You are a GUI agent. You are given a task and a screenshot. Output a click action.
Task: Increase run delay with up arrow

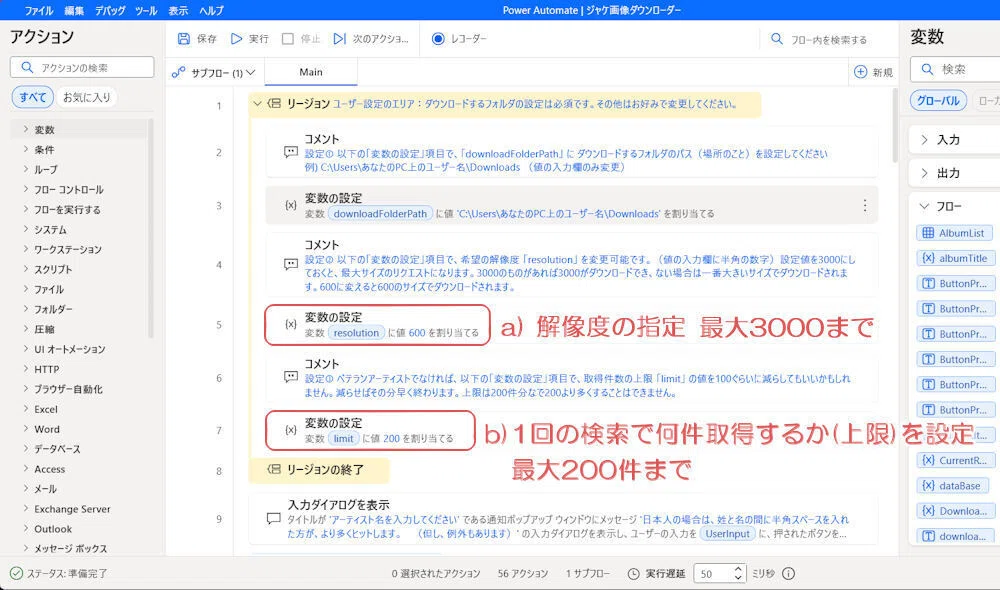[738, 568]
